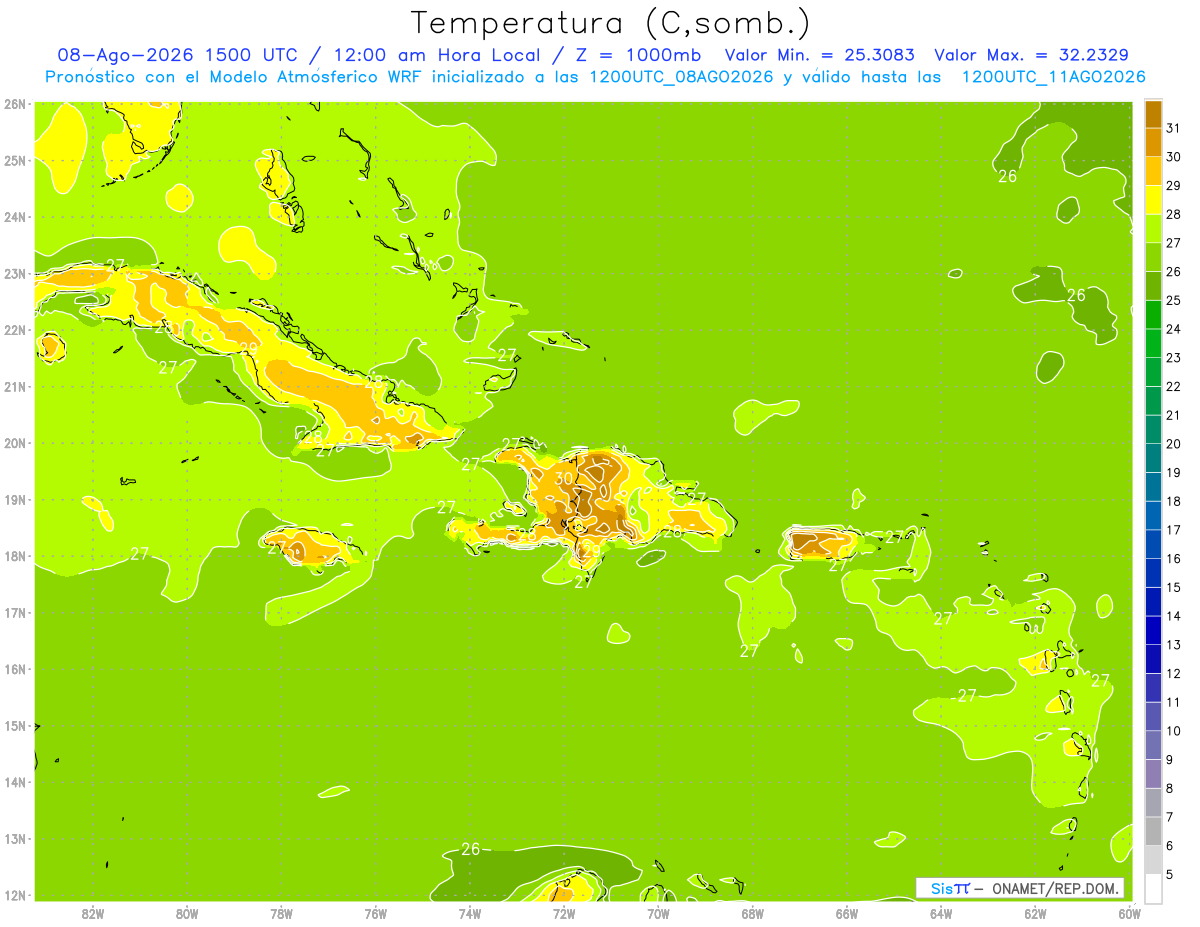Click the 72W longitude axis label
This screenshot has height=927, width=1200.
click(x=563, y=912)
